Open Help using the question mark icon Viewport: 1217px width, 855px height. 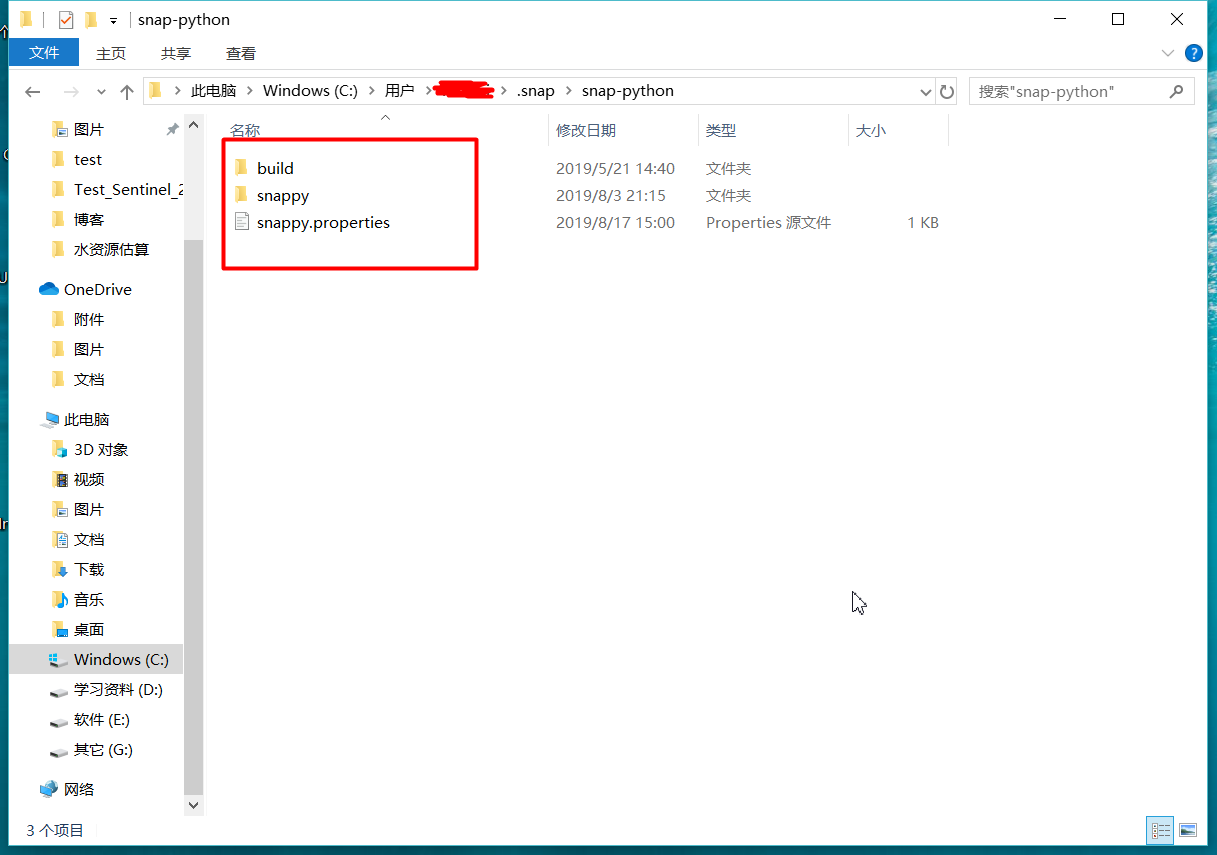pyautogui.click(x=1193, y=53)
